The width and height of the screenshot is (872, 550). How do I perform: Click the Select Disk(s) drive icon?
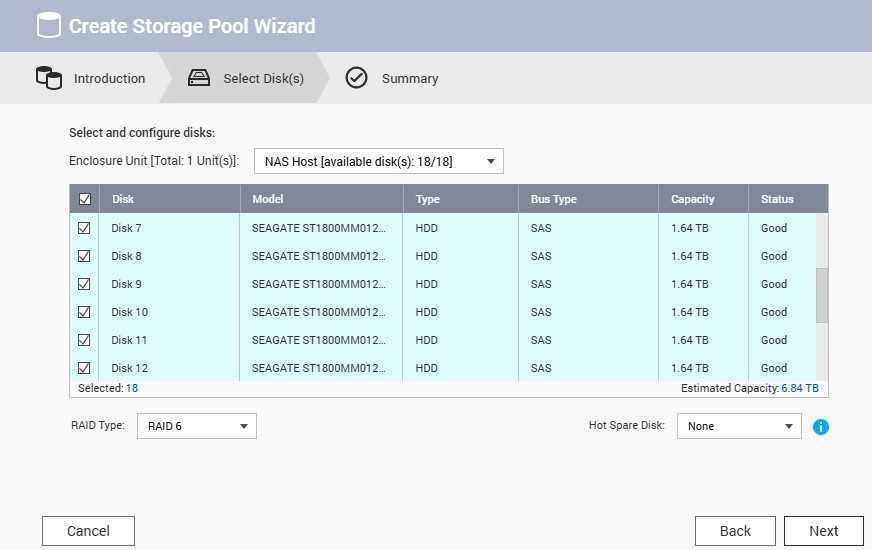(x=199, y=78)
